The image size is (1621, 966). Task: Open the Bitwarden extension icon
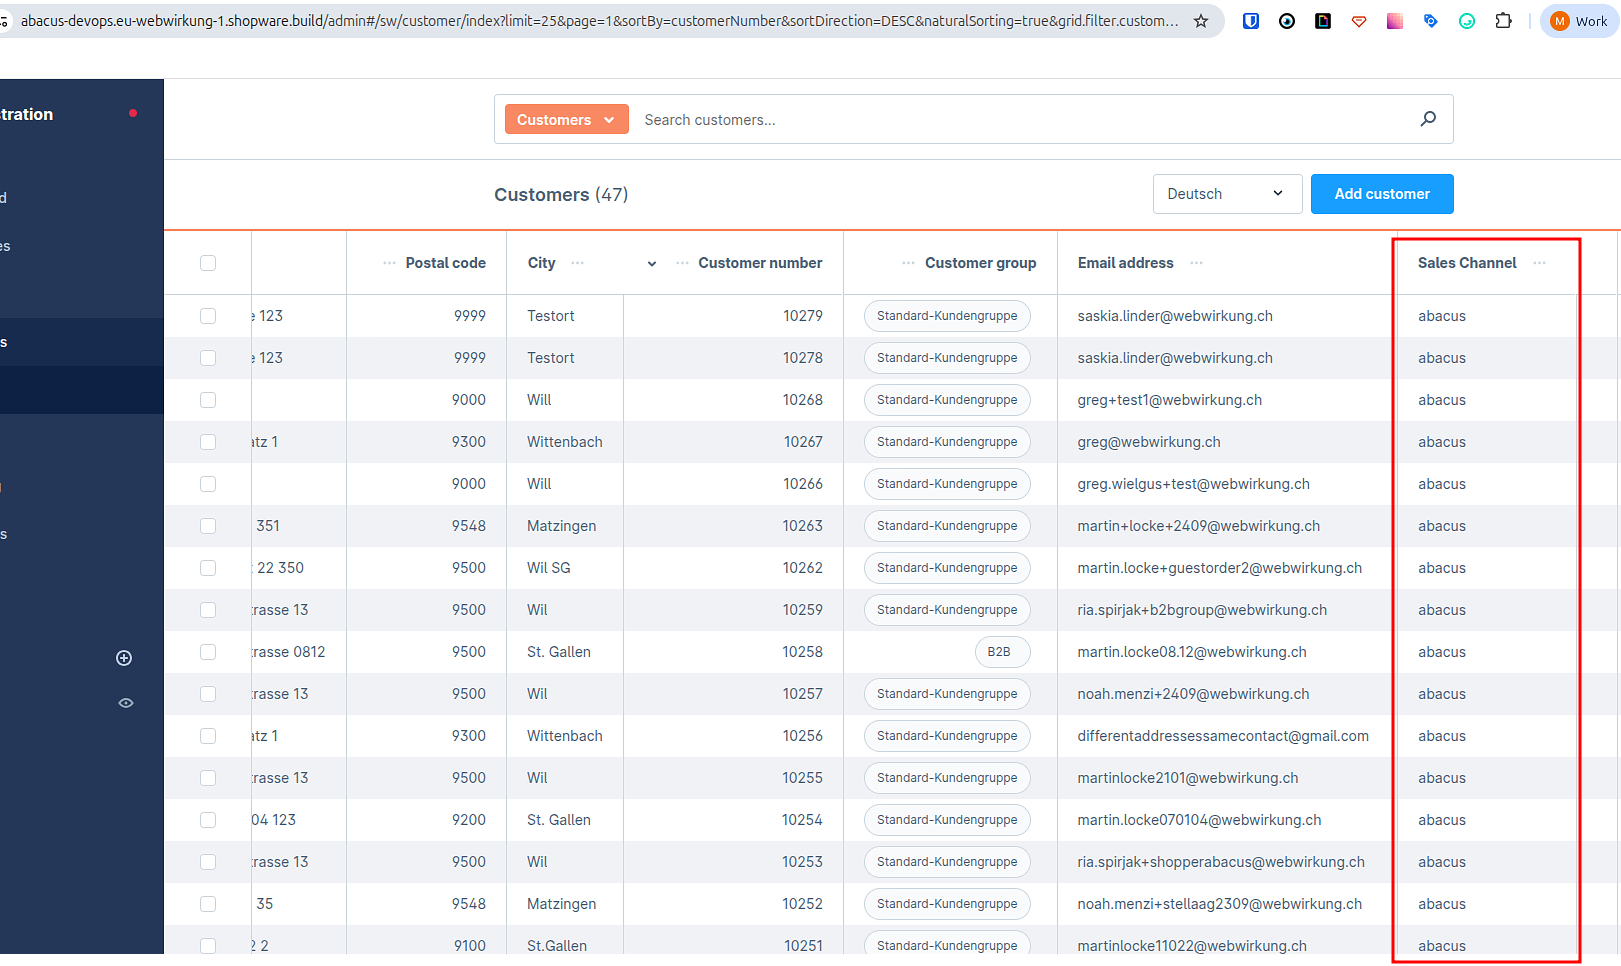1250,21
